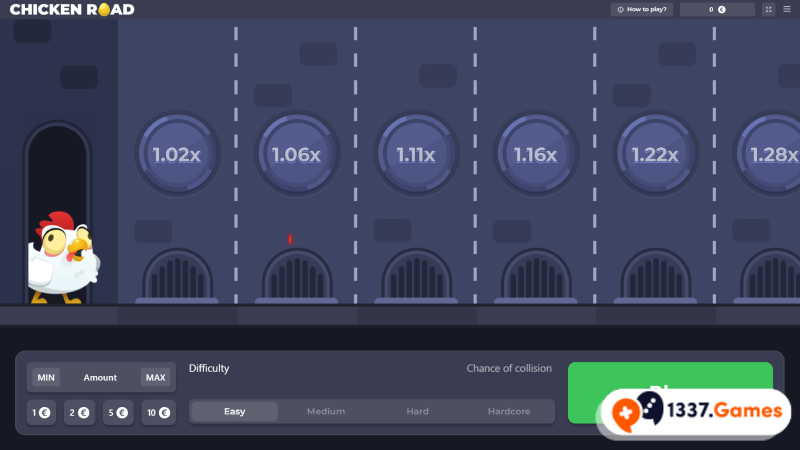Choose the 5 euro bet preset
The width and height of the screenshot is (800, 450).
click(118, 412)
